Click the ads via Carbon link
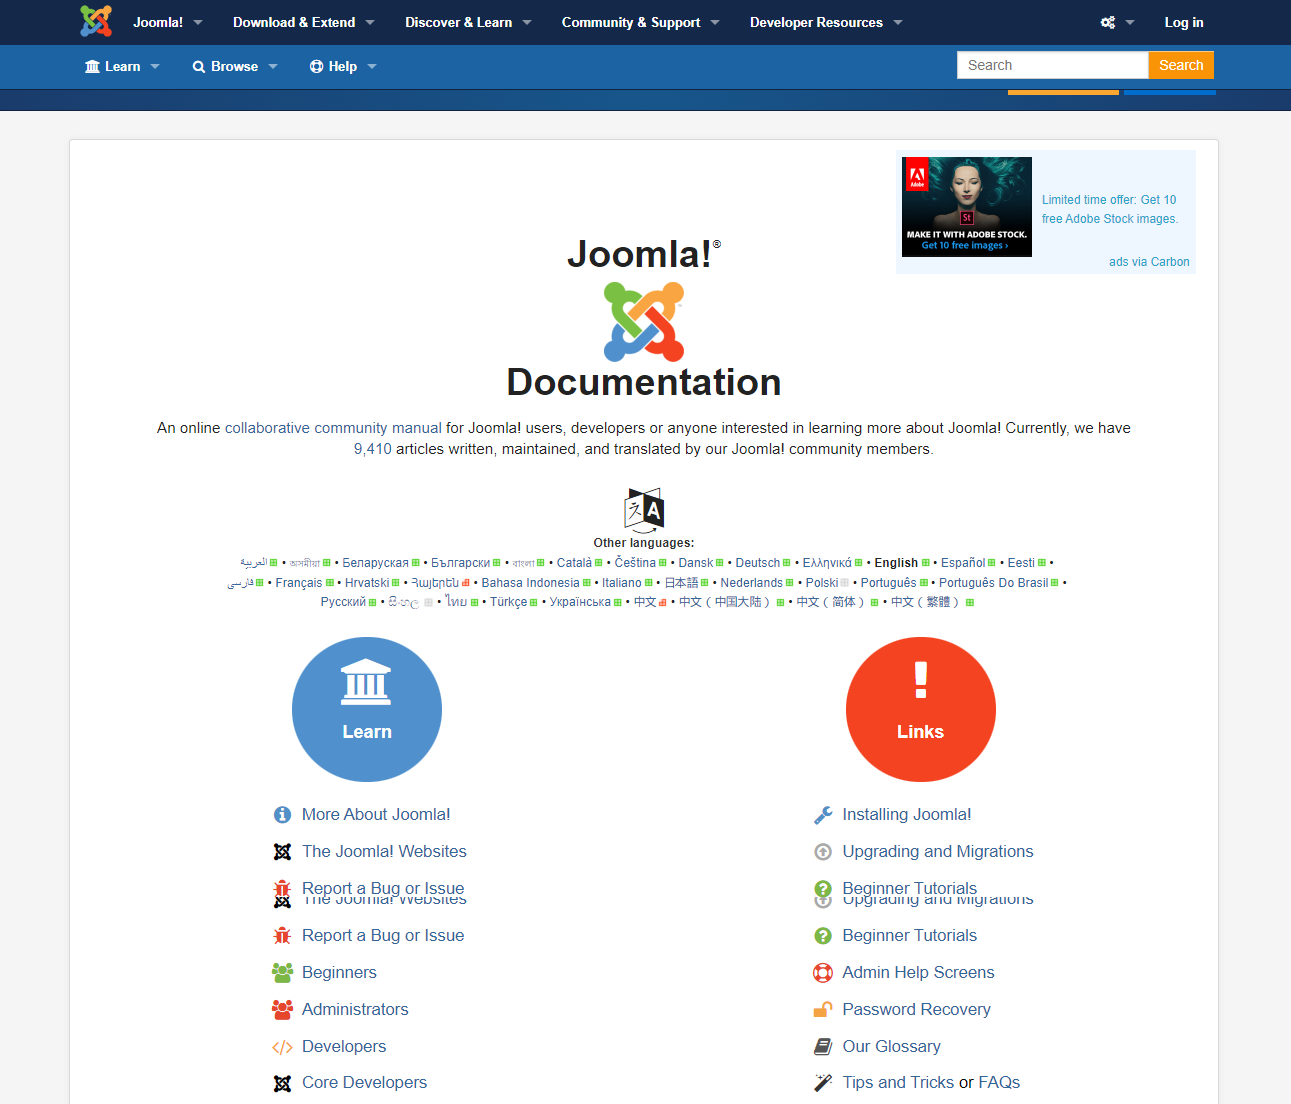This screenshot has width=1291, height=1104. (x=1149, y=262)
